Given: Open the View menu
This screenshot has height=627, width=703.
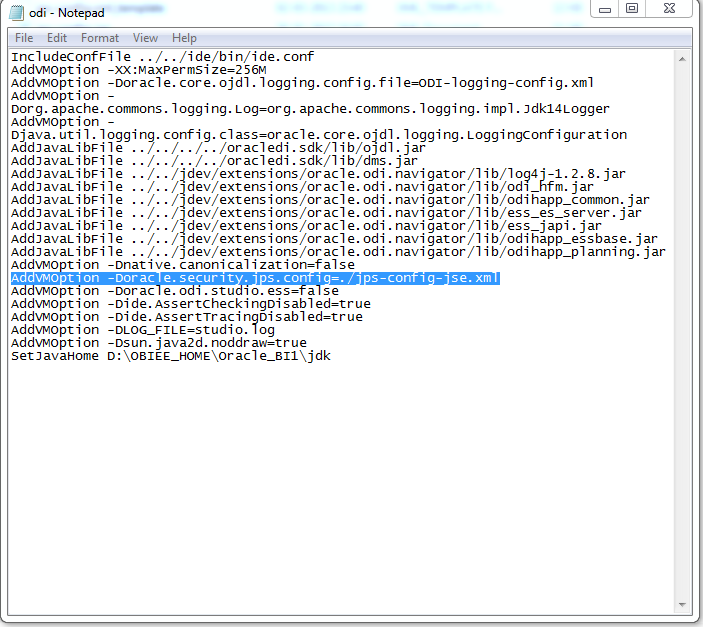Looking at the screenshot, I should [x=145, y=38].
